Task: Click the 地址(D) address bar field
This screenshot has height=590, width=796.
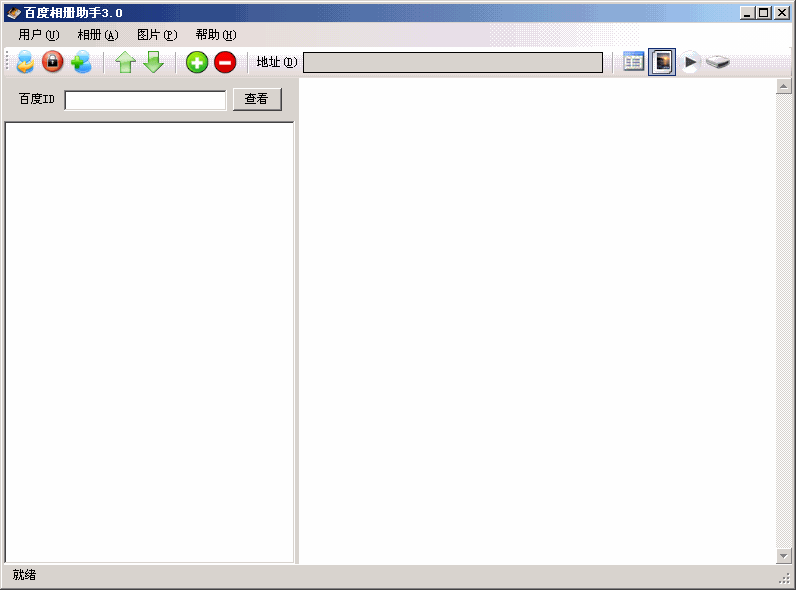Action: (453, 62)
